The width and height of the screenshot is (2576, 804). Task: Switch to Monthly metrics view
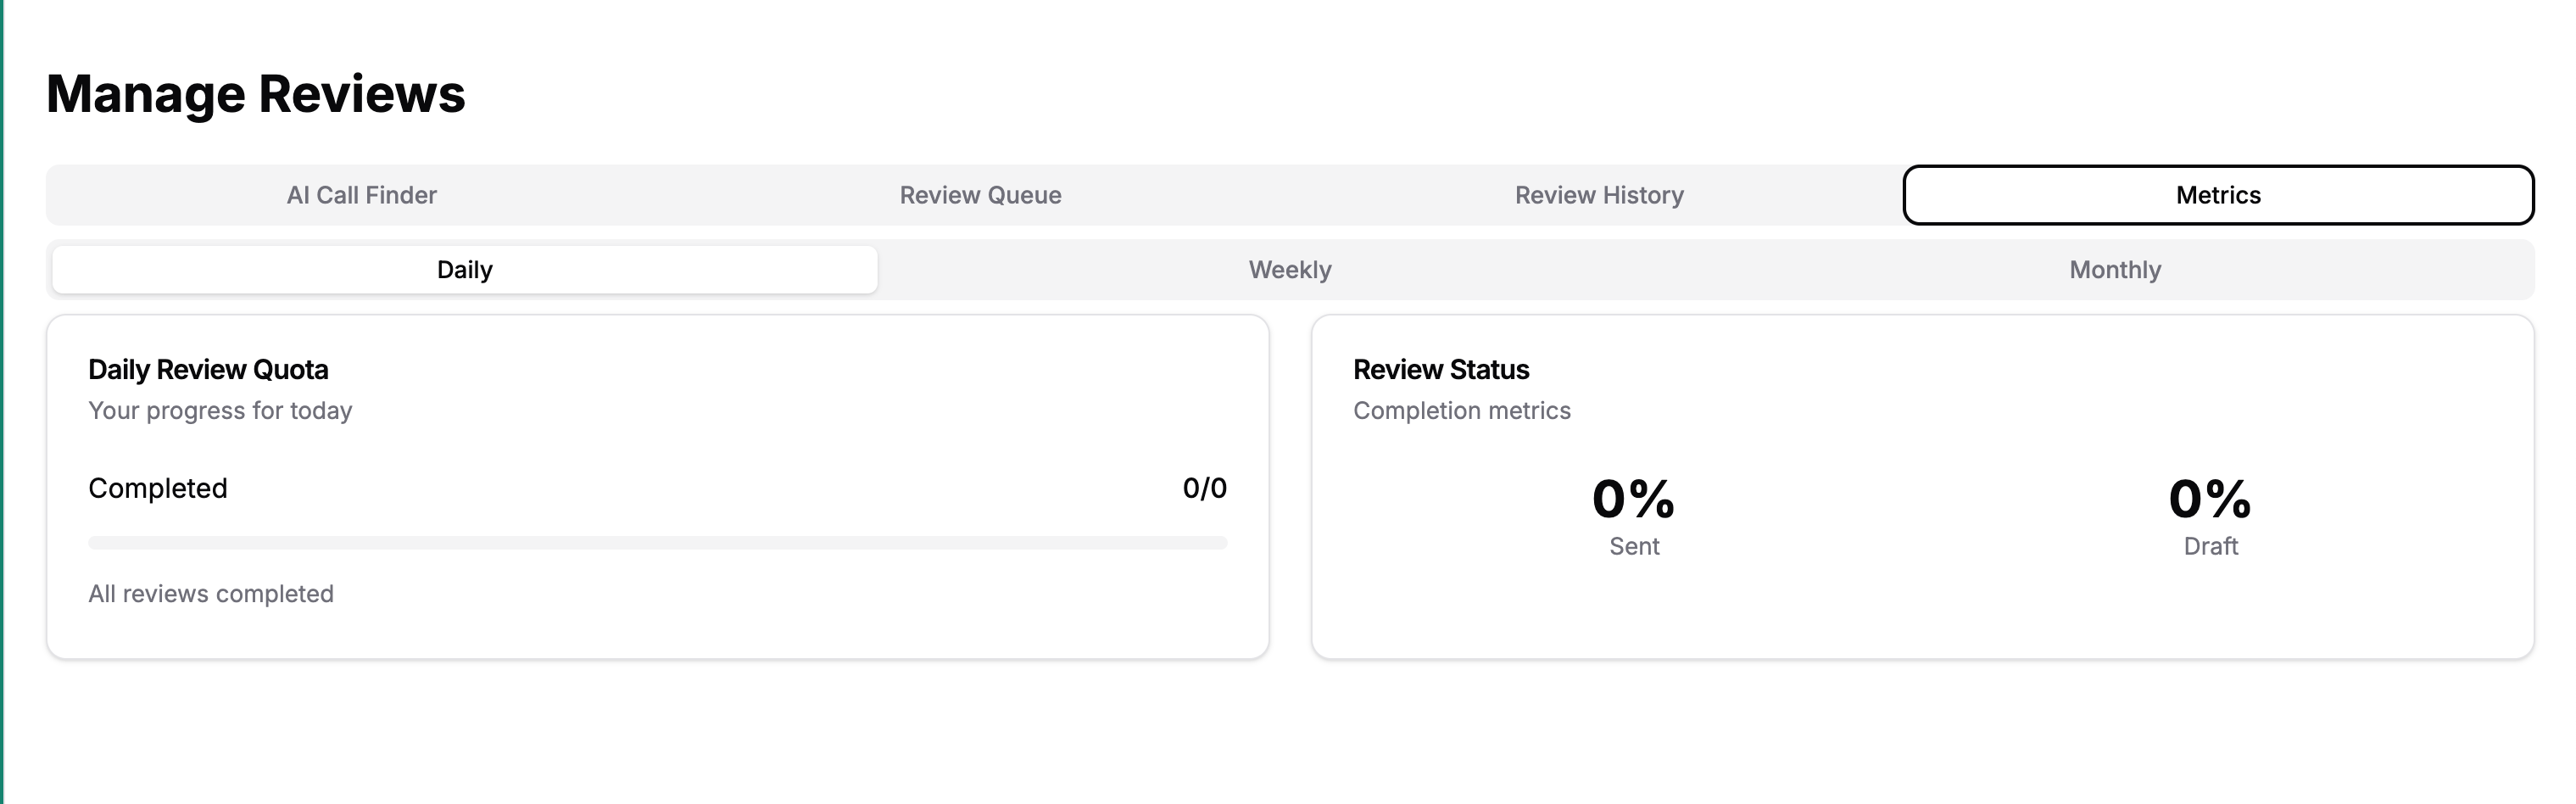(x=2115, y=270)
